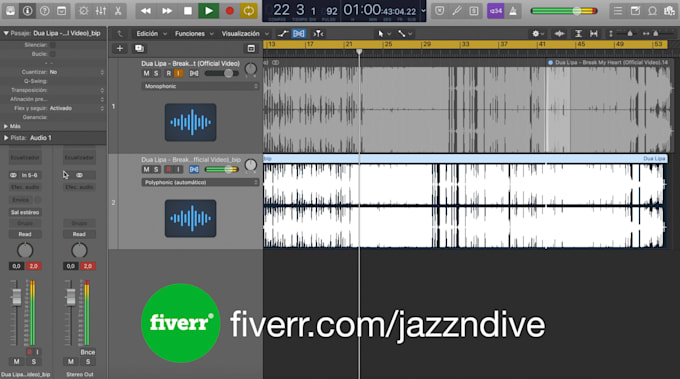Toggle the Show Automation curve icon
Viewport: 680px width, 379px height.
point(283,33)
